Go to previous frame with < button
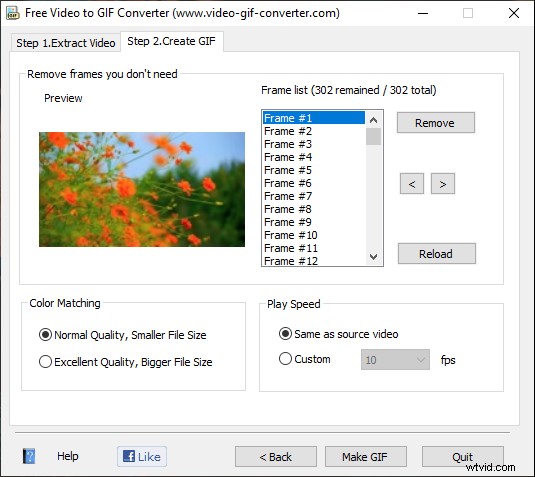The height and width of the screenshot is (477, 535). 412,184
